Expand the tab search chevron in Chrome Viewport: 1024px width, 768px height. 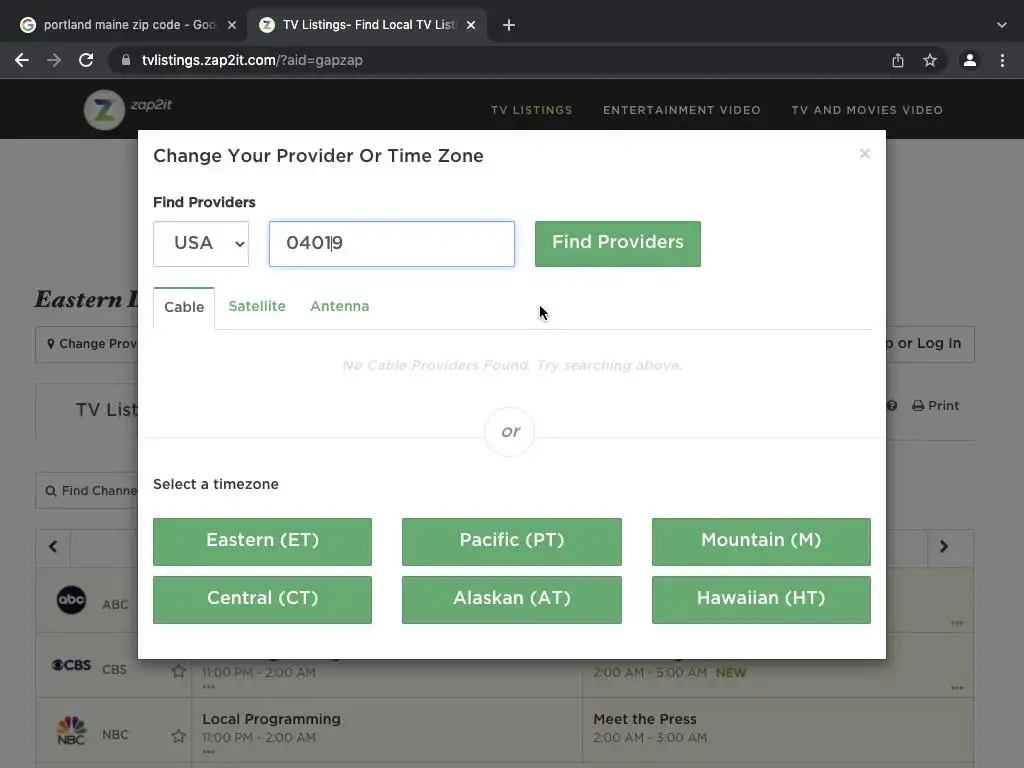[x=1002, y=25]
